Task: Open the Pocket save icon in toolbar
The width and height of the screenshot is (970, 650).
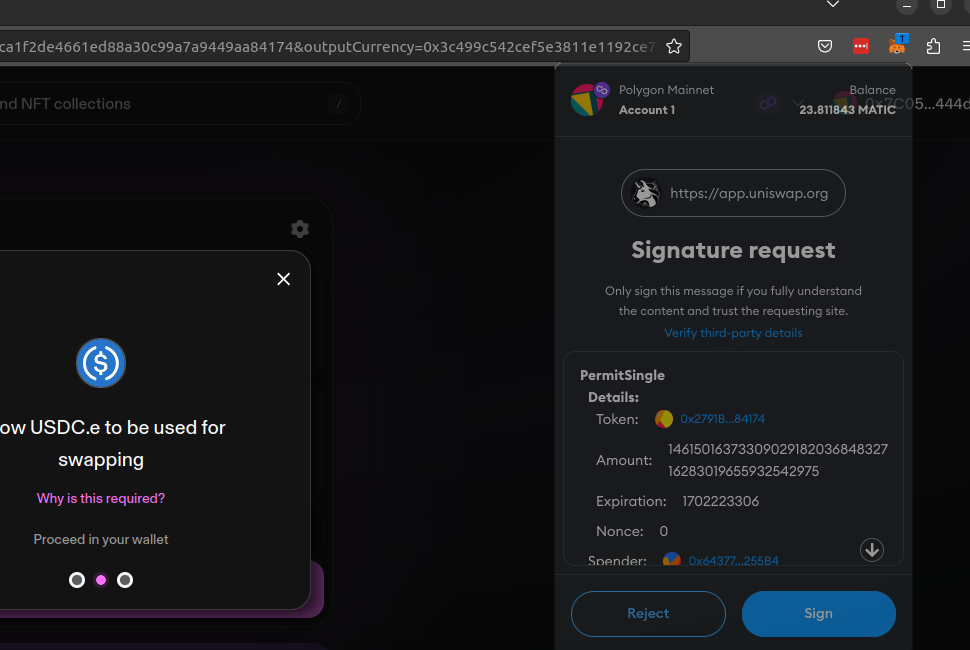Action: 825,46
